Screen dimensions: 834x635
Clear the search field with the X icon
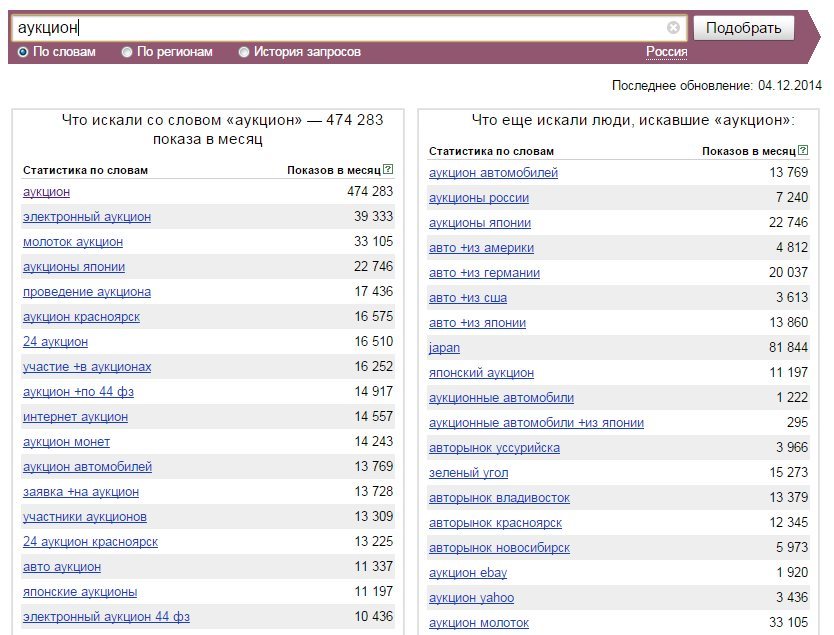tap(673, 28)
